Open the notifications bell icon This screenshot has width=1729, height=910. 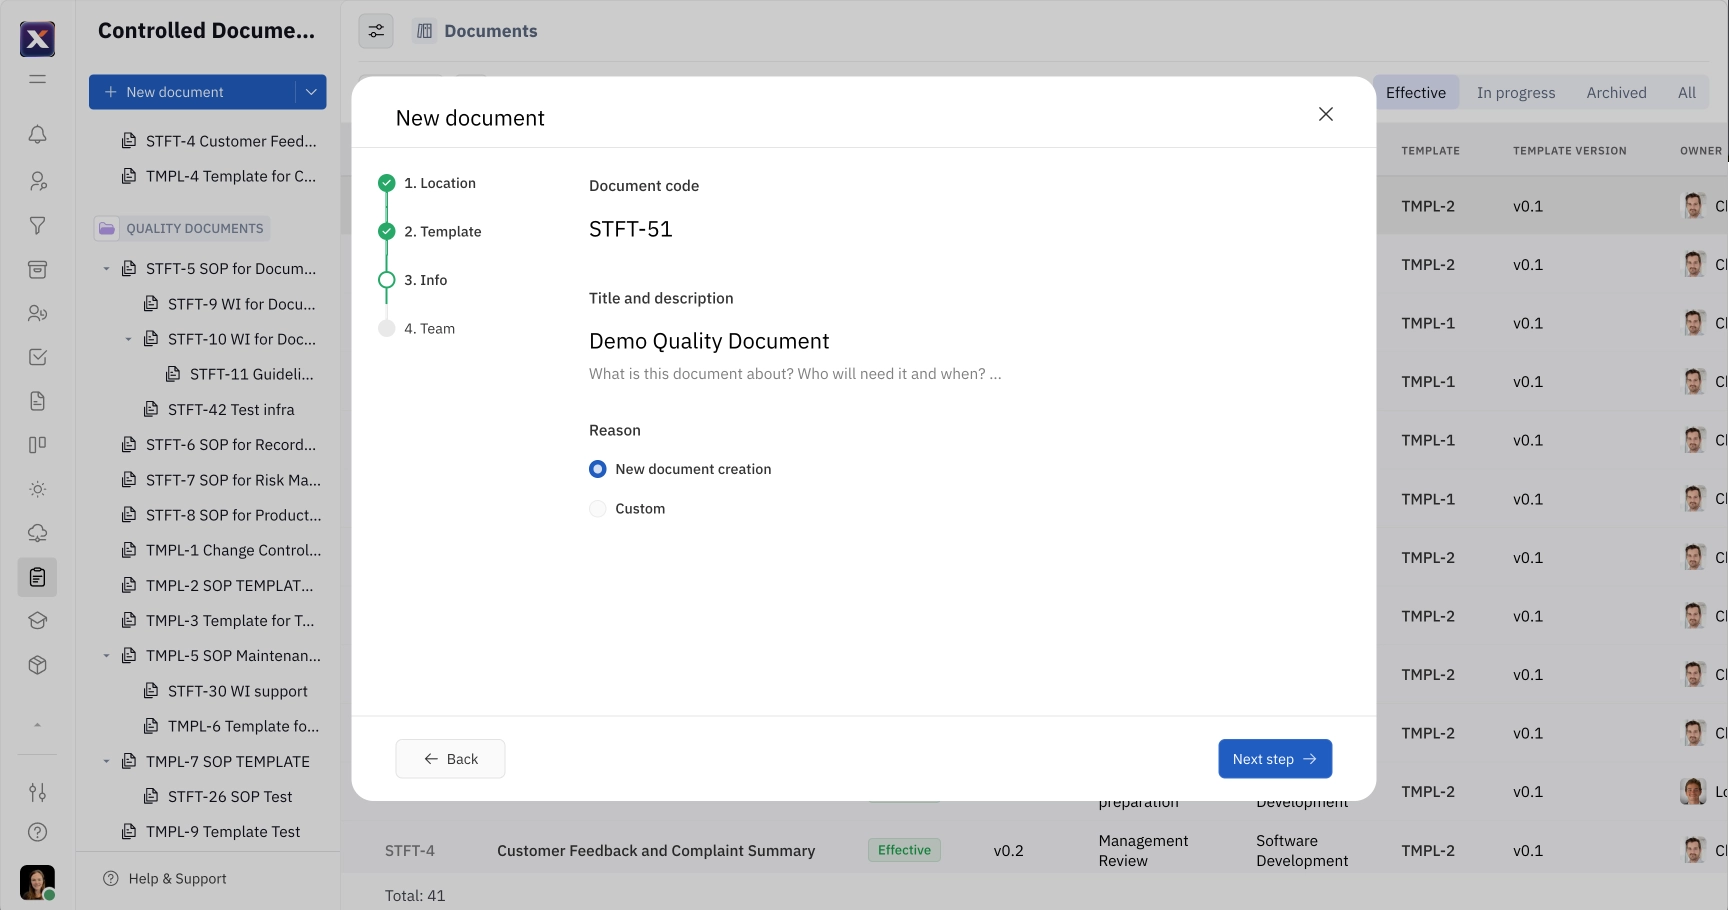(37, 134)
